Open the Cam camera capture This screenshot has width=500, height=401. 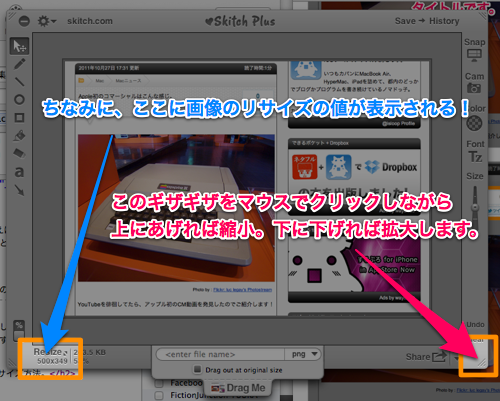point(474,88)
